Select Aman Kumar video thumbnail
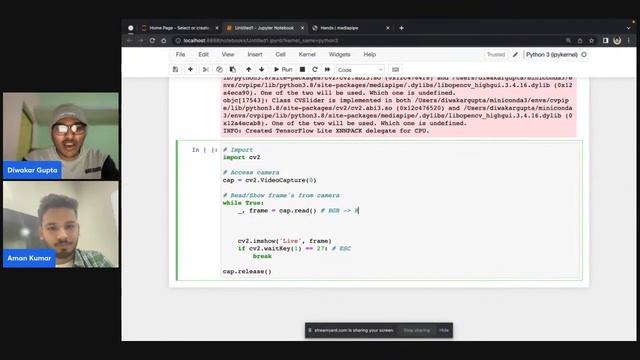 click(x=61, y=224)
